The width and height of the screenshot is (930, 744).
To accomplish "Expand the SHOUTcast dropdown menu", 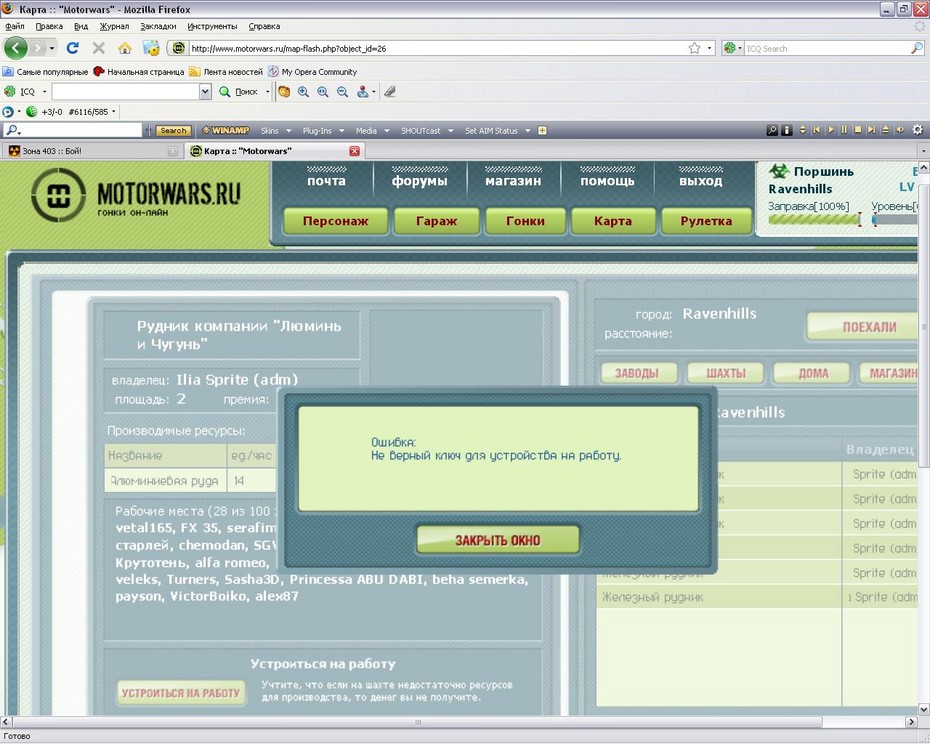I will click(427, 131).
